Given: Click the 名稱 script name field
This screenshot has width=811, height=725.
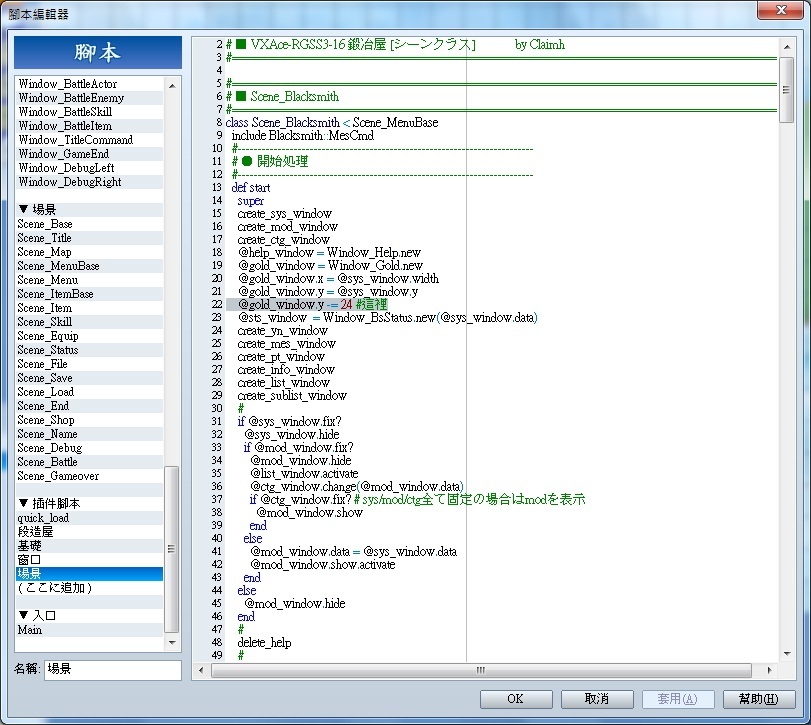Looking at the screenshot, I should (x=113, y=670).
